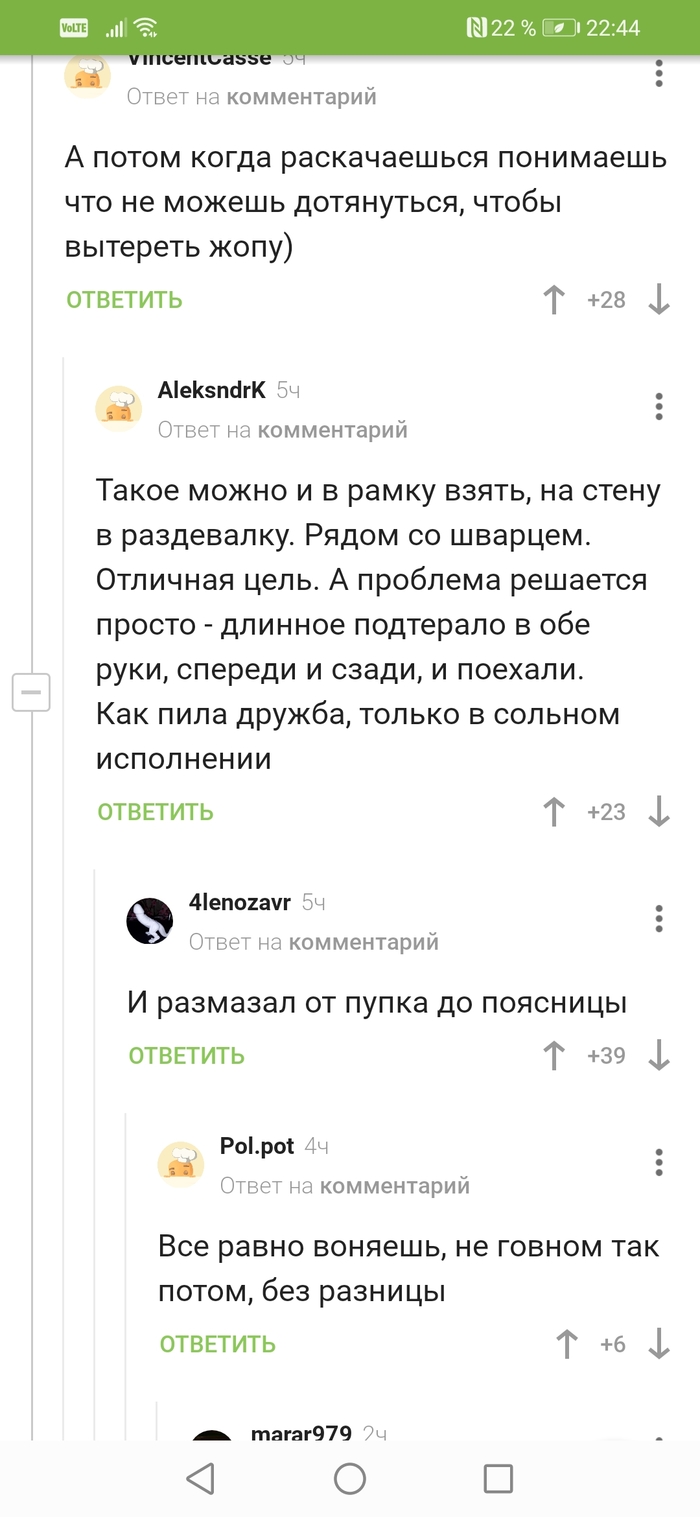
Task: Tap ОТВЕТИТЬ under AleksndrK's comment
Action: [x=155, y=812]
